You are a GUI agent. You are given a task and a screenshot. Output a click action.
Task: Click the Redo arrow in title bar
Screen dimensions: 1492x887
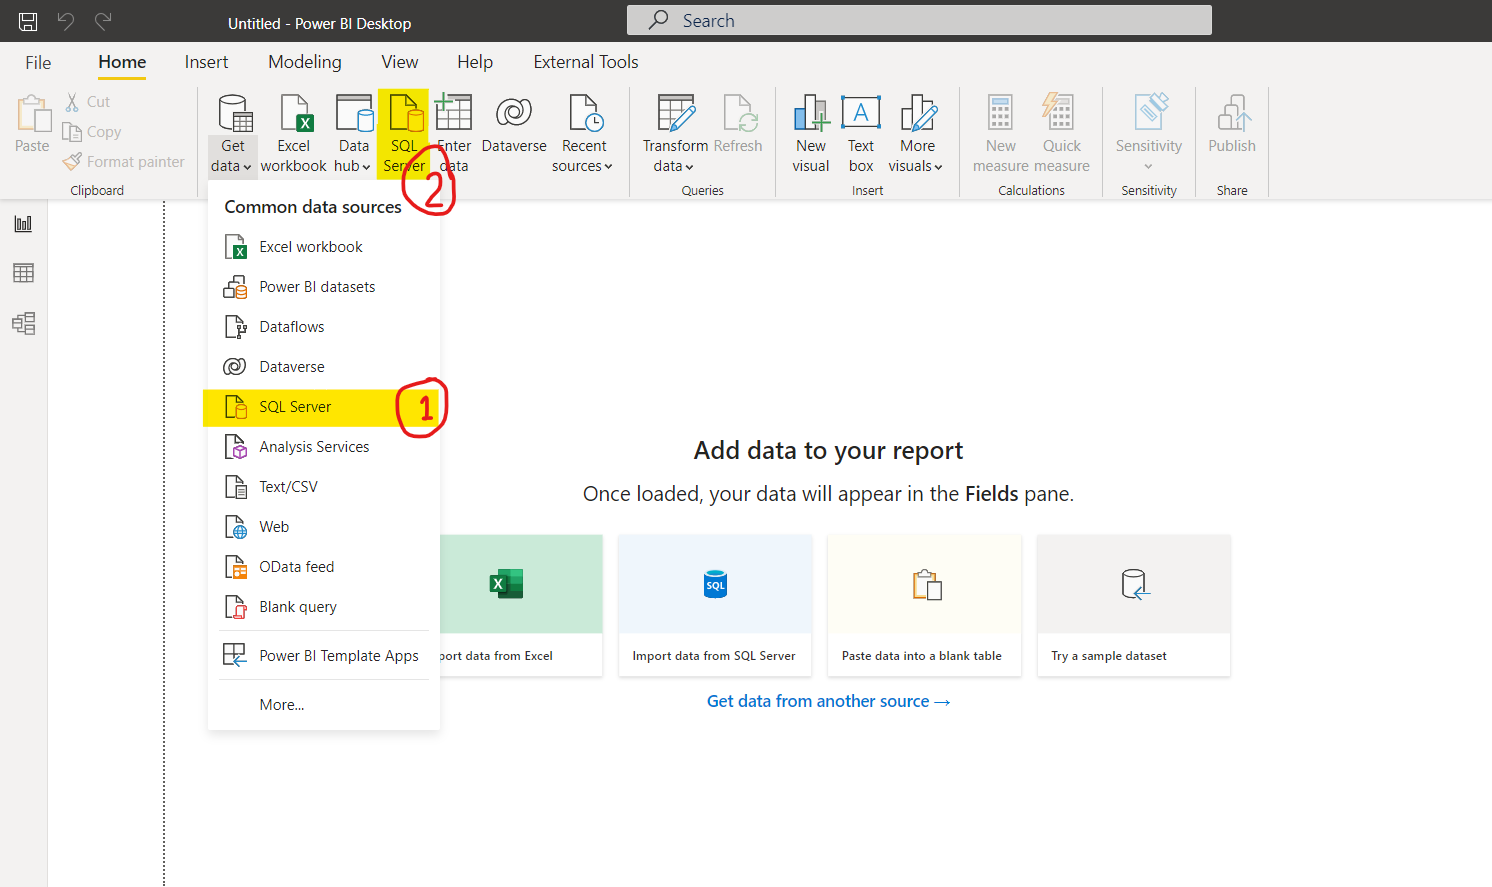[x=102, y=21]
